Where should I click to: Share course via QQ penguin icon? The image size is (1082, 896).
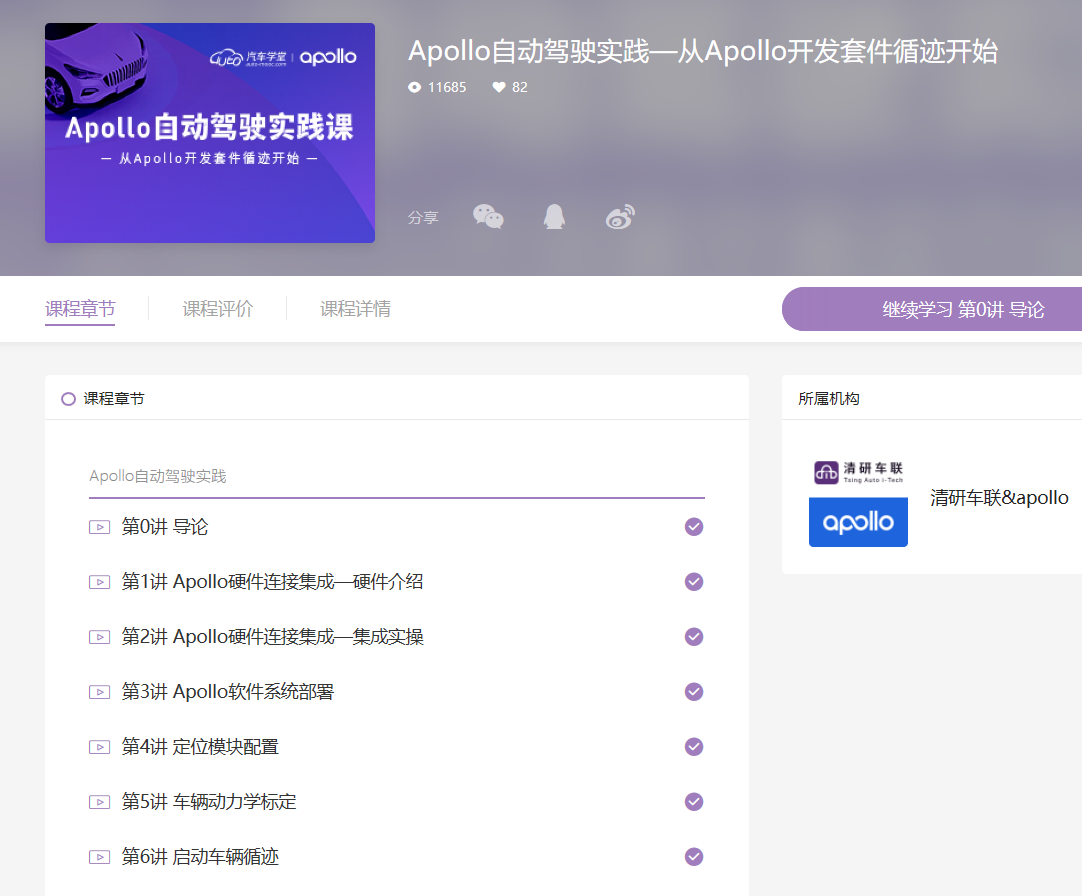click(x=553, y=217)
